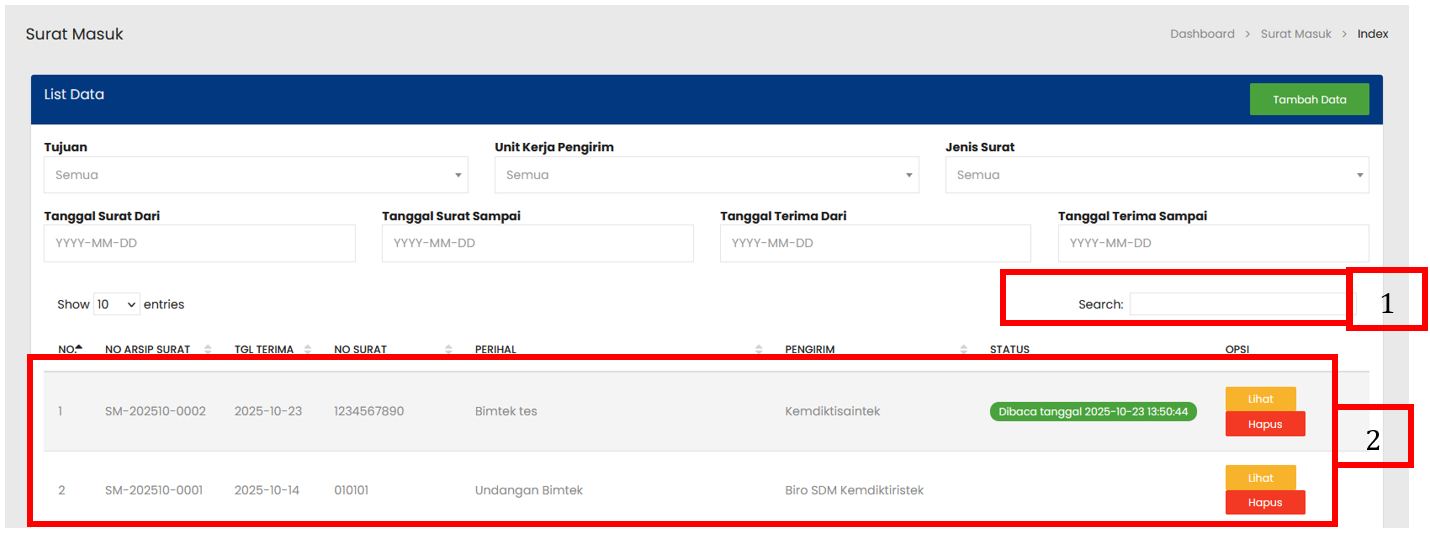Viewport: 1430px width, 536px height.
Task: Sort by No Surat column icon
Action: (x=448, y=350)
